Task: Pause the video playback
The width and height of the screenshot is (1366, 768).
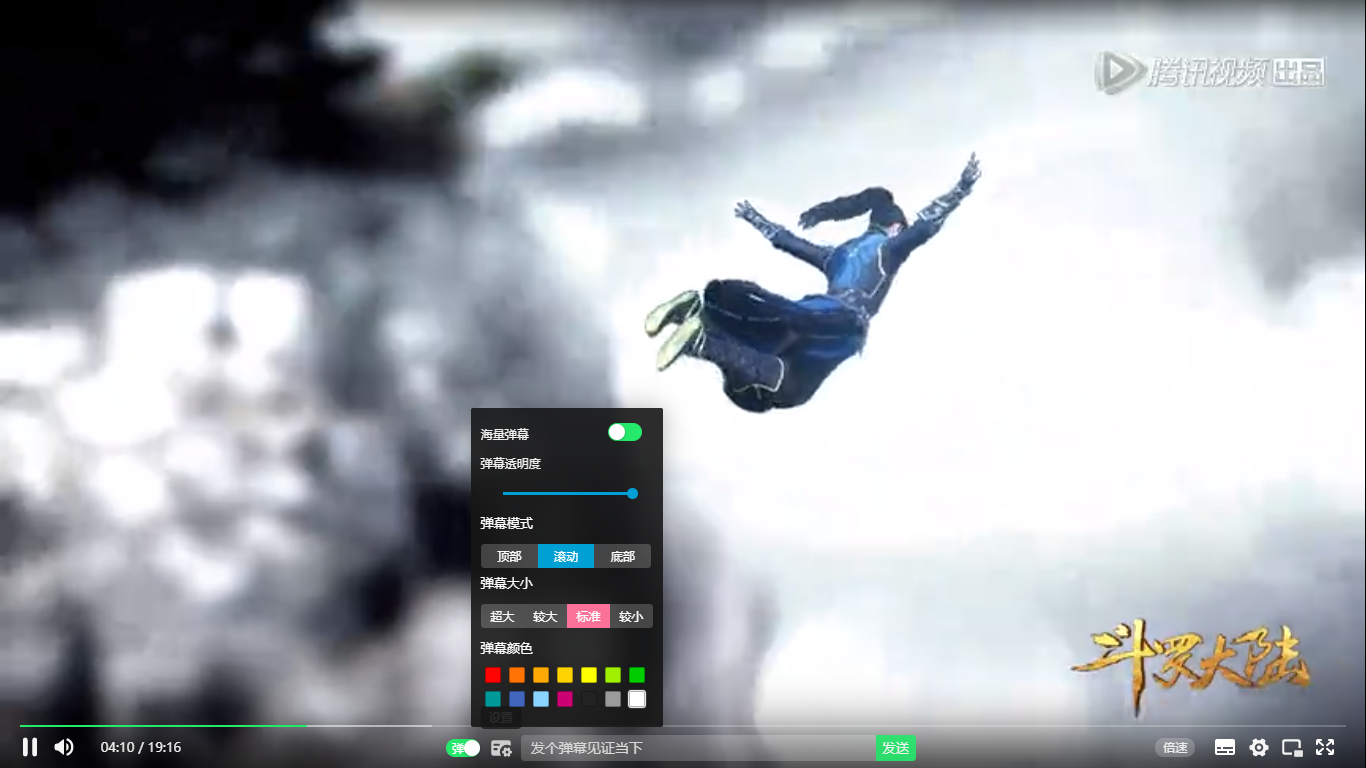Action: 30,747
